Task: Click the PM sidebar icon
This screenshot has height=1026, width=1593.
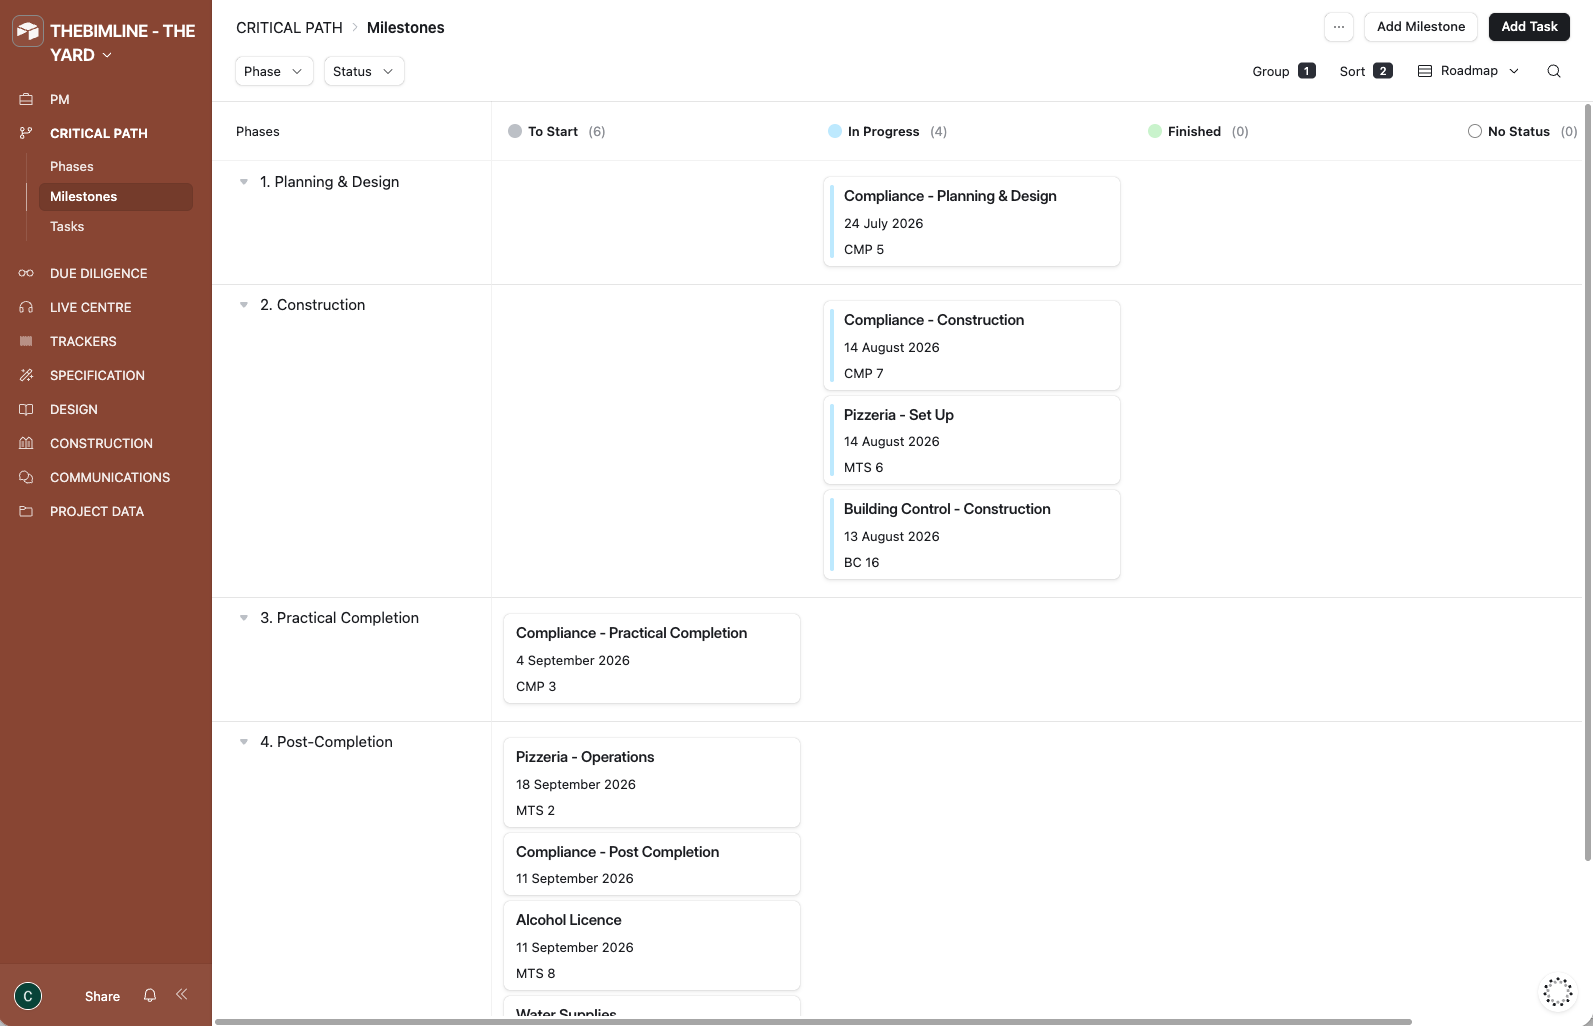Action: point(26,99)
